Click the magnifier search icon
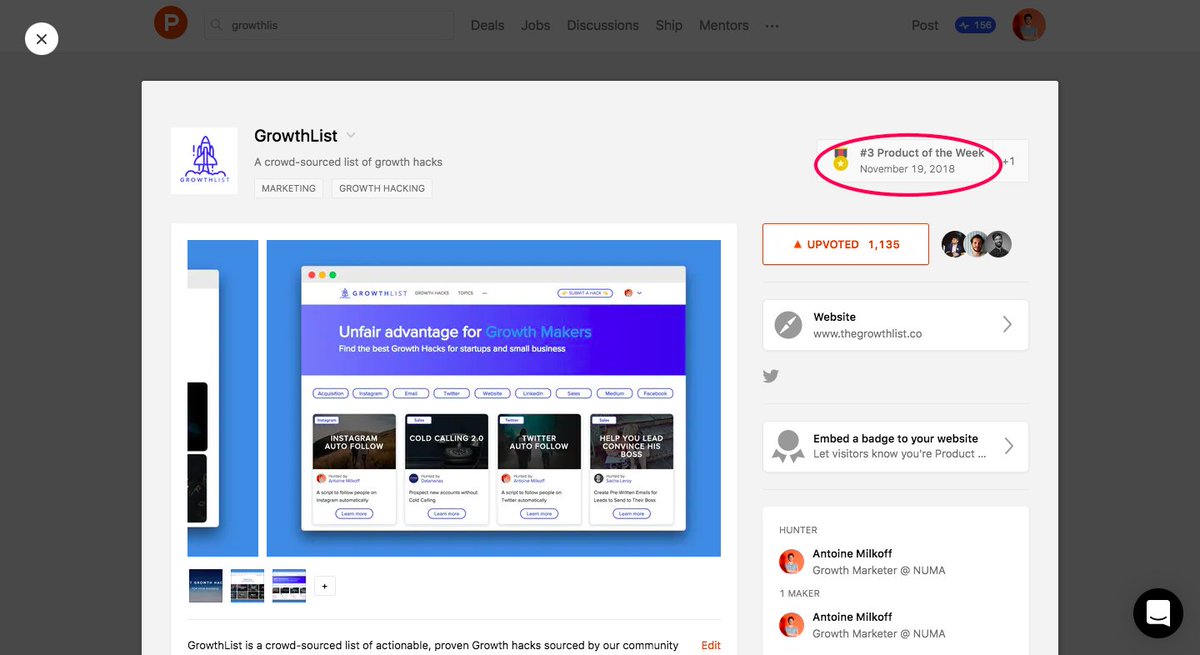 coord(216,25)
